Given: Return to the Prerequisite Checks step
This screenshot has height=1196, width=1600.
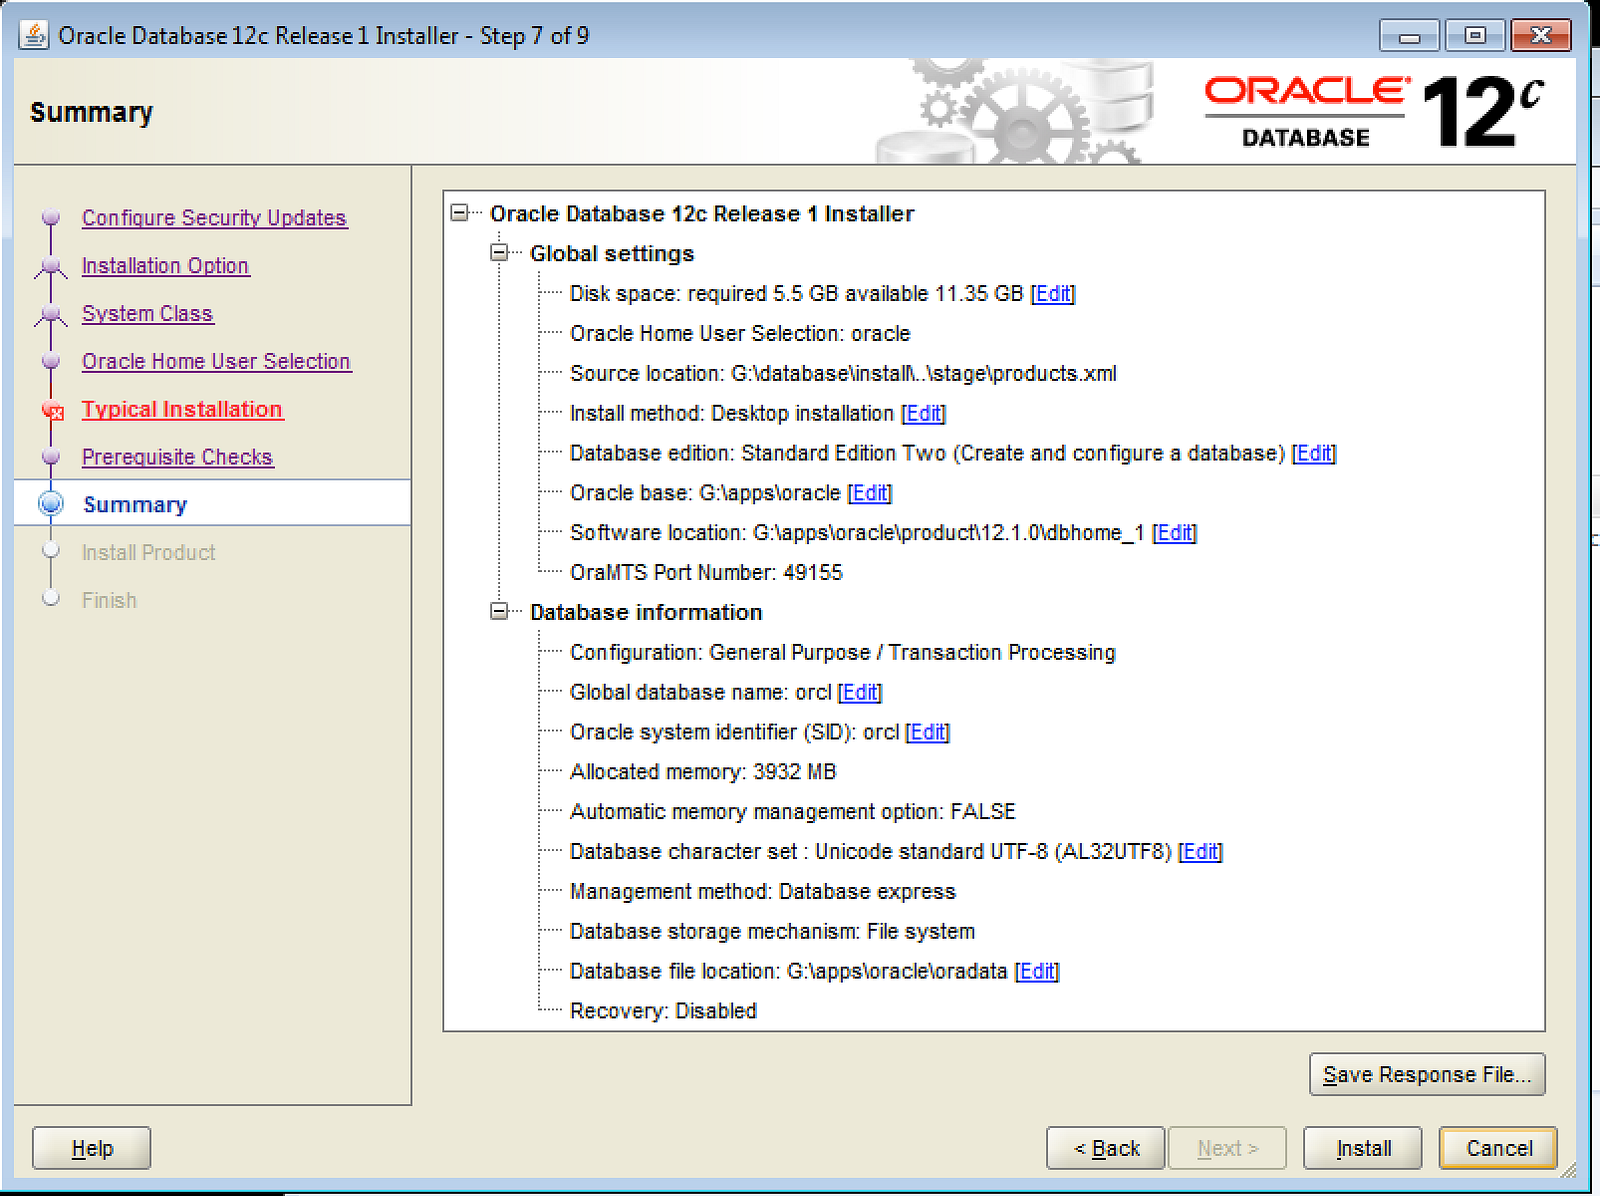Looking at the screenshot, I should coord(177,457).
